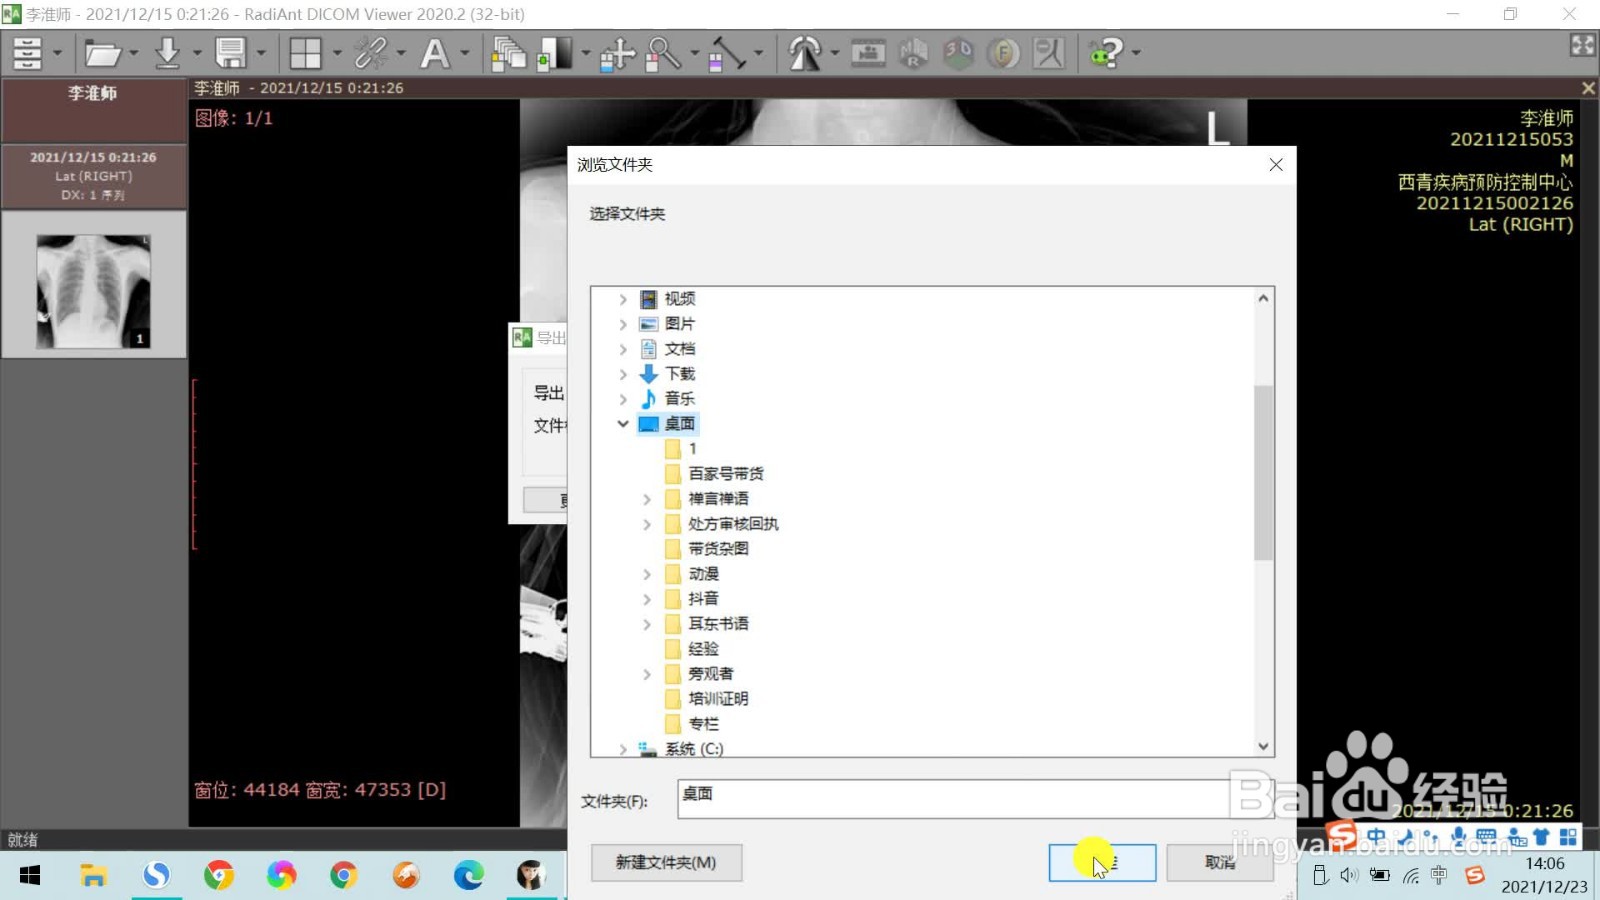Open dropdown arrow beside length measurement tool

coord(759,53)
